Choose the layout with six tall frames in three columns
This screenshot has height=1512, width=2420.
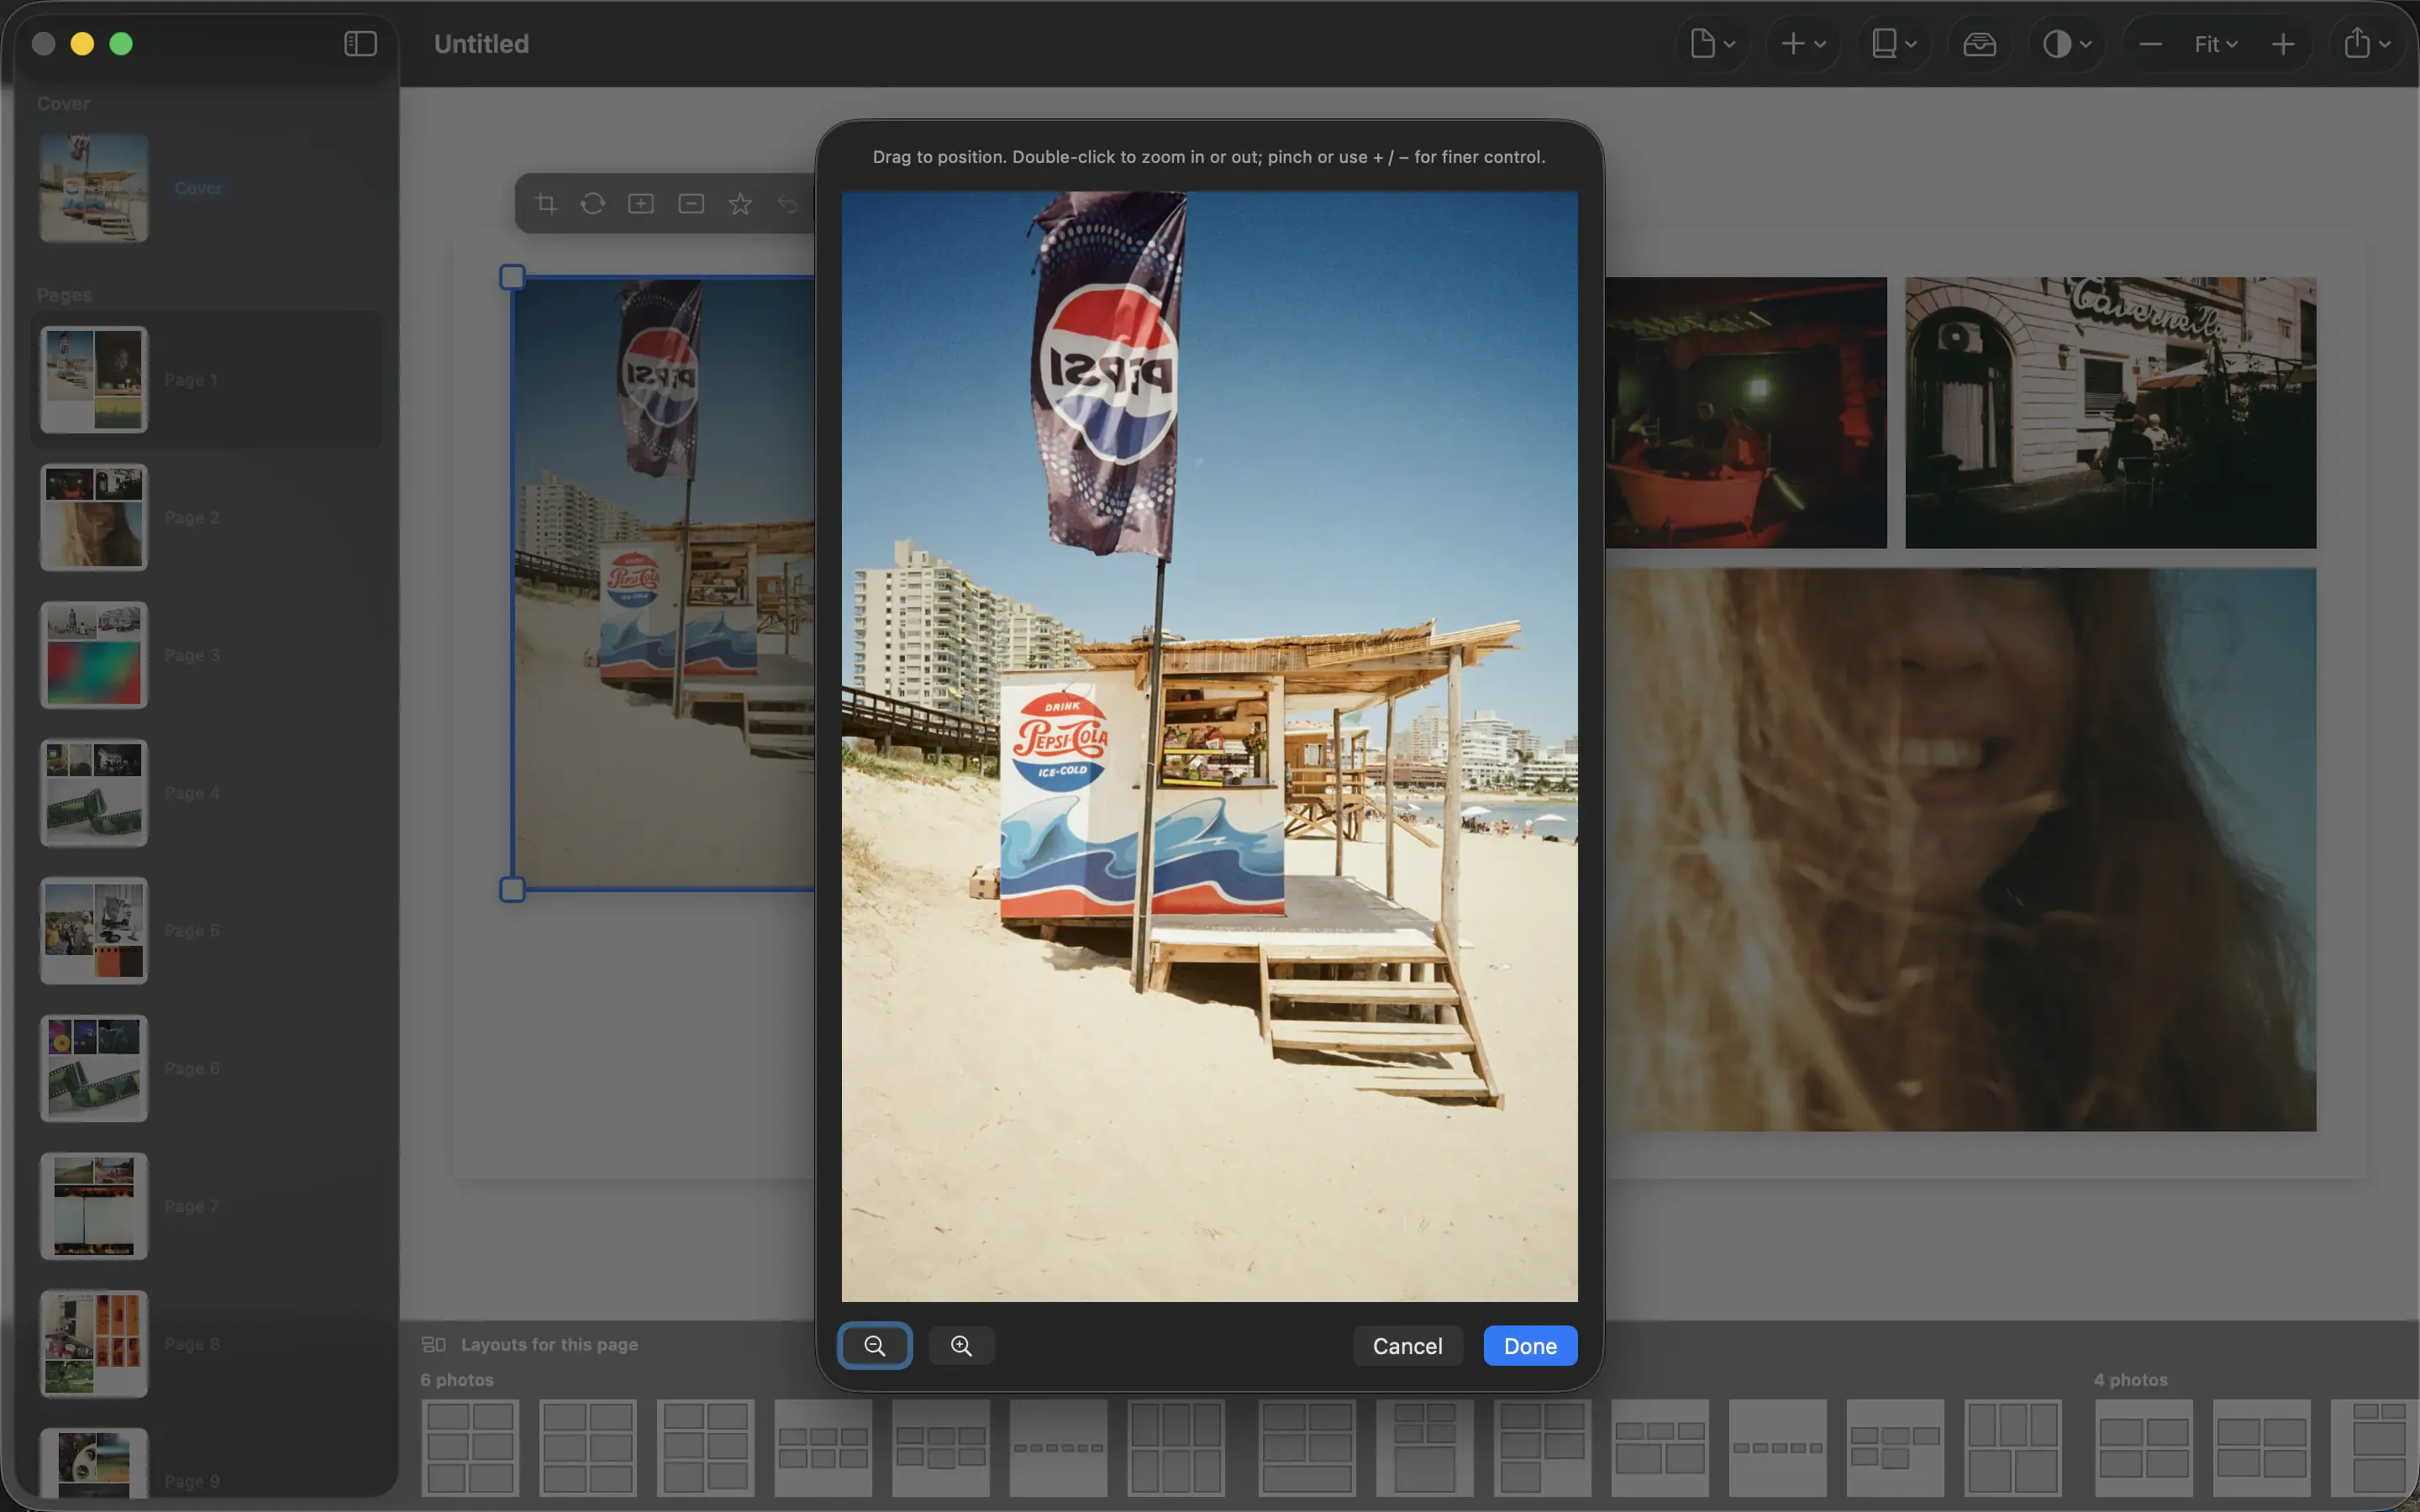point(1176,1448)
